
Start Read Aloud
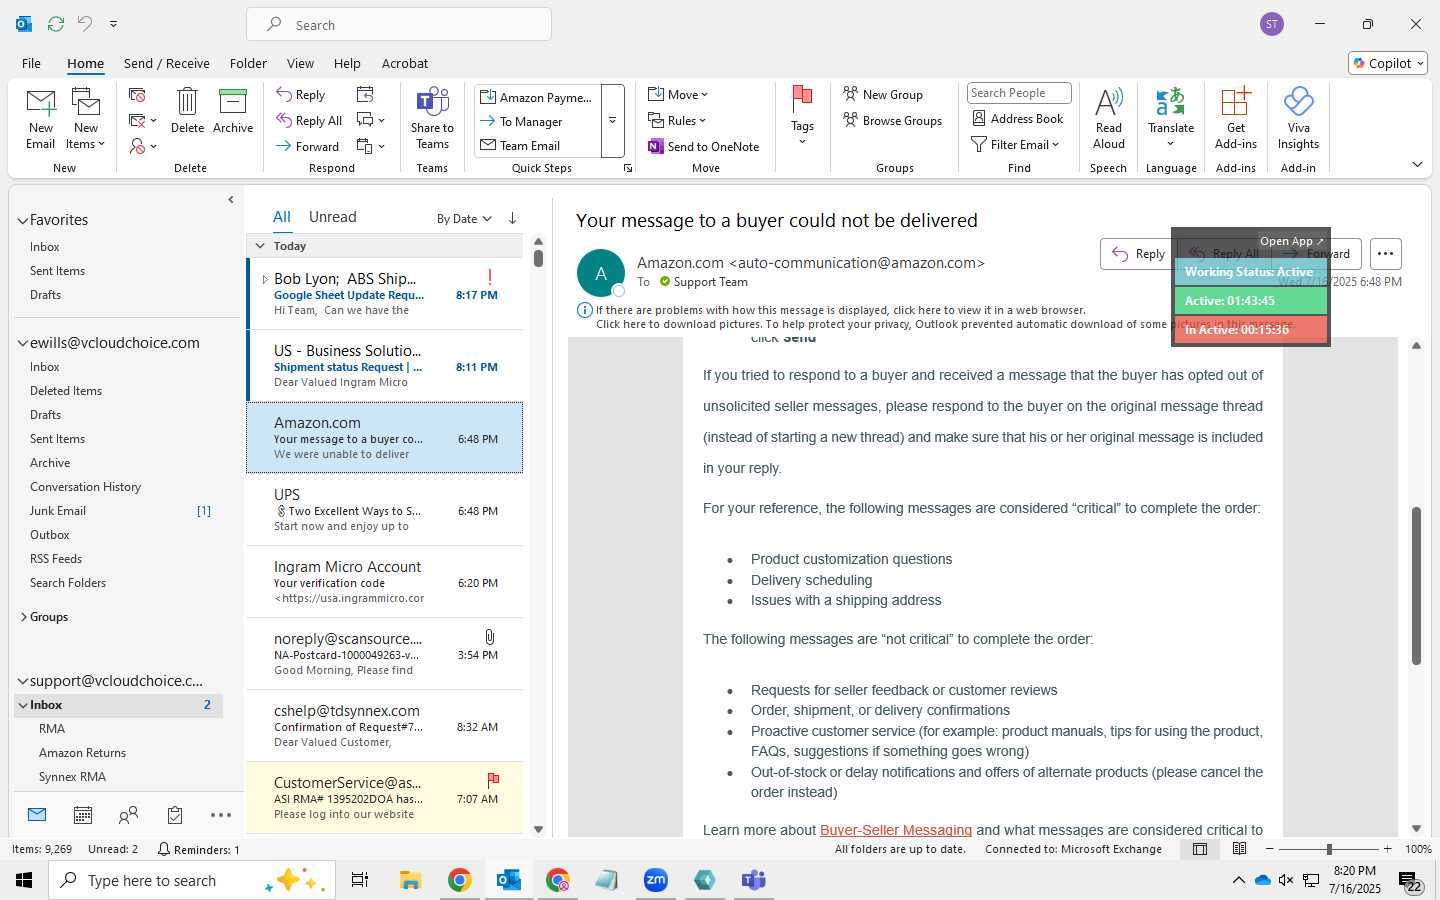click(1109, 119)
